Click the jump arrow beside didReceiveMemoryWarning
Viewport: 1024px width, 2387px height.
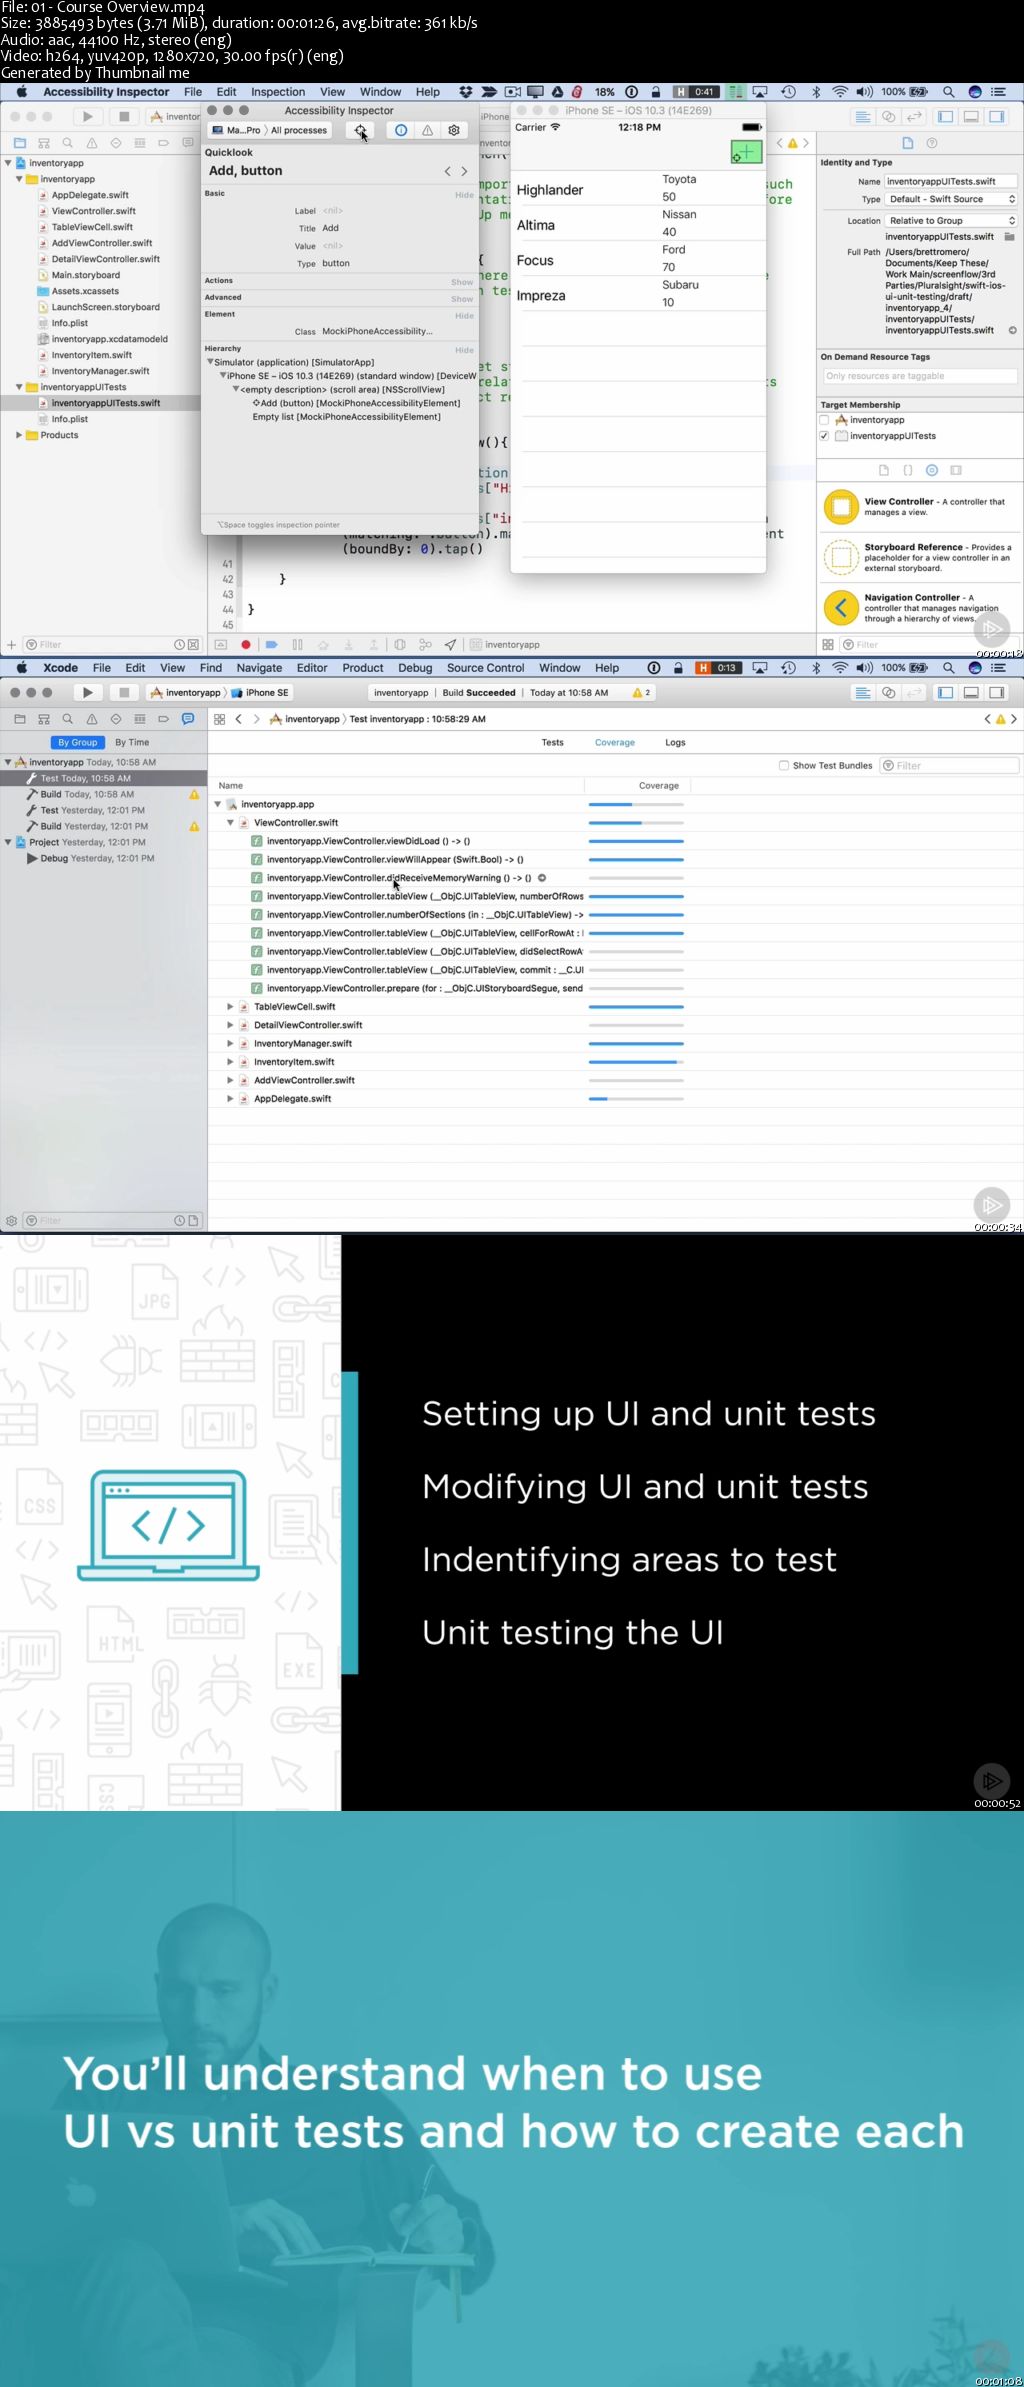point(542,878)
